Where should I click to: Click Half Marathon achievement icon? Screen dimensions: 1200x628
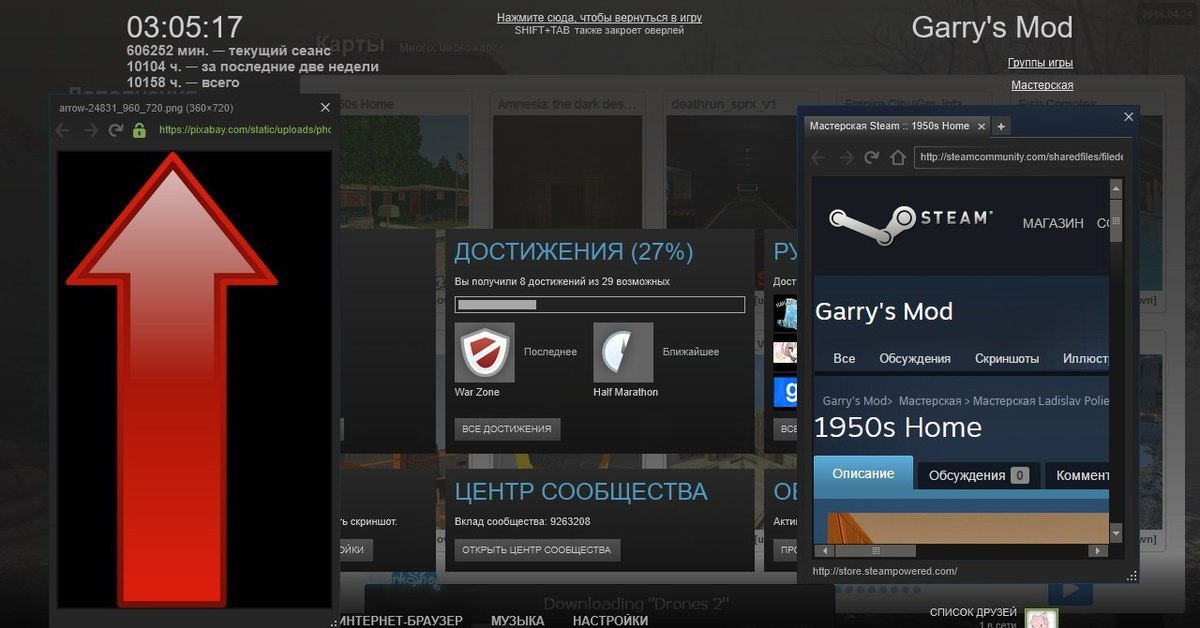pos(623,352)
